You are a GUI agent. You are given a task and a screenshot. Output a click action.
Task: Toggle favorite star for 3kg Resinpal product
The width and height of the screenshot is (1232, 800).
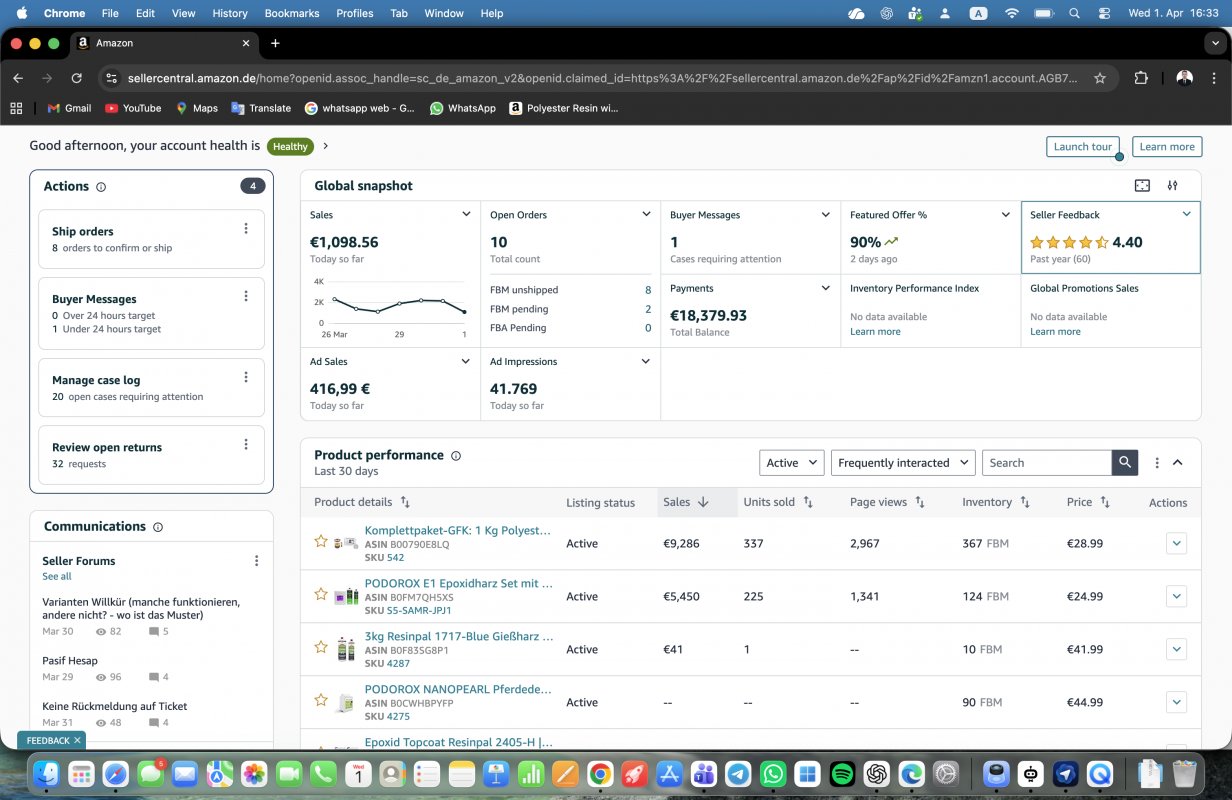pos(321,647)
